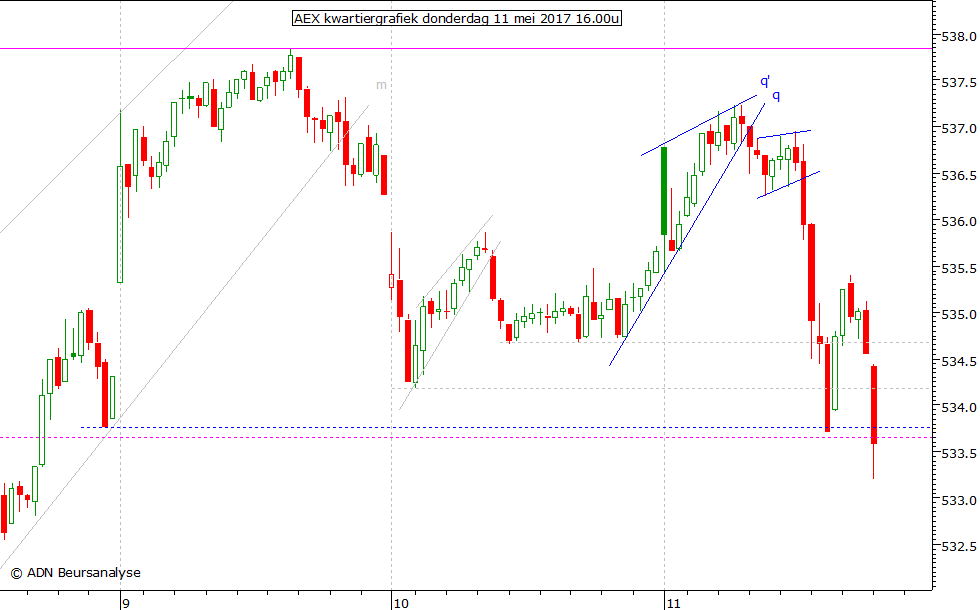Select the 536.5 price axis label
This screenshot has height=610, width=980.
point(959,176)
